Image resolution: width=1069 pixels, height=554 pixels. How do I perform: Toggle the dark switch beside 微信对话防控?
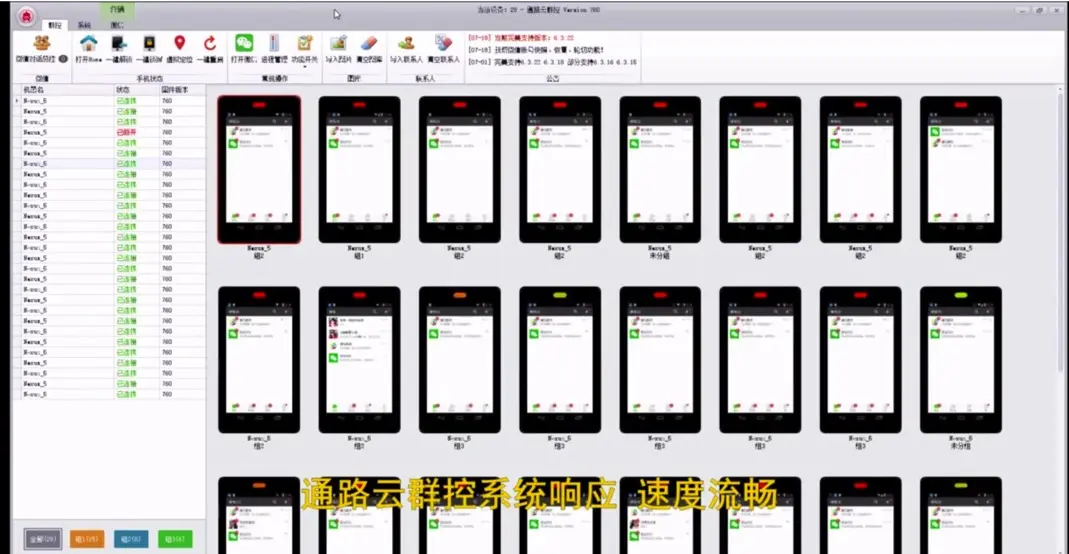pyautogui.click(x=63, y=59)
